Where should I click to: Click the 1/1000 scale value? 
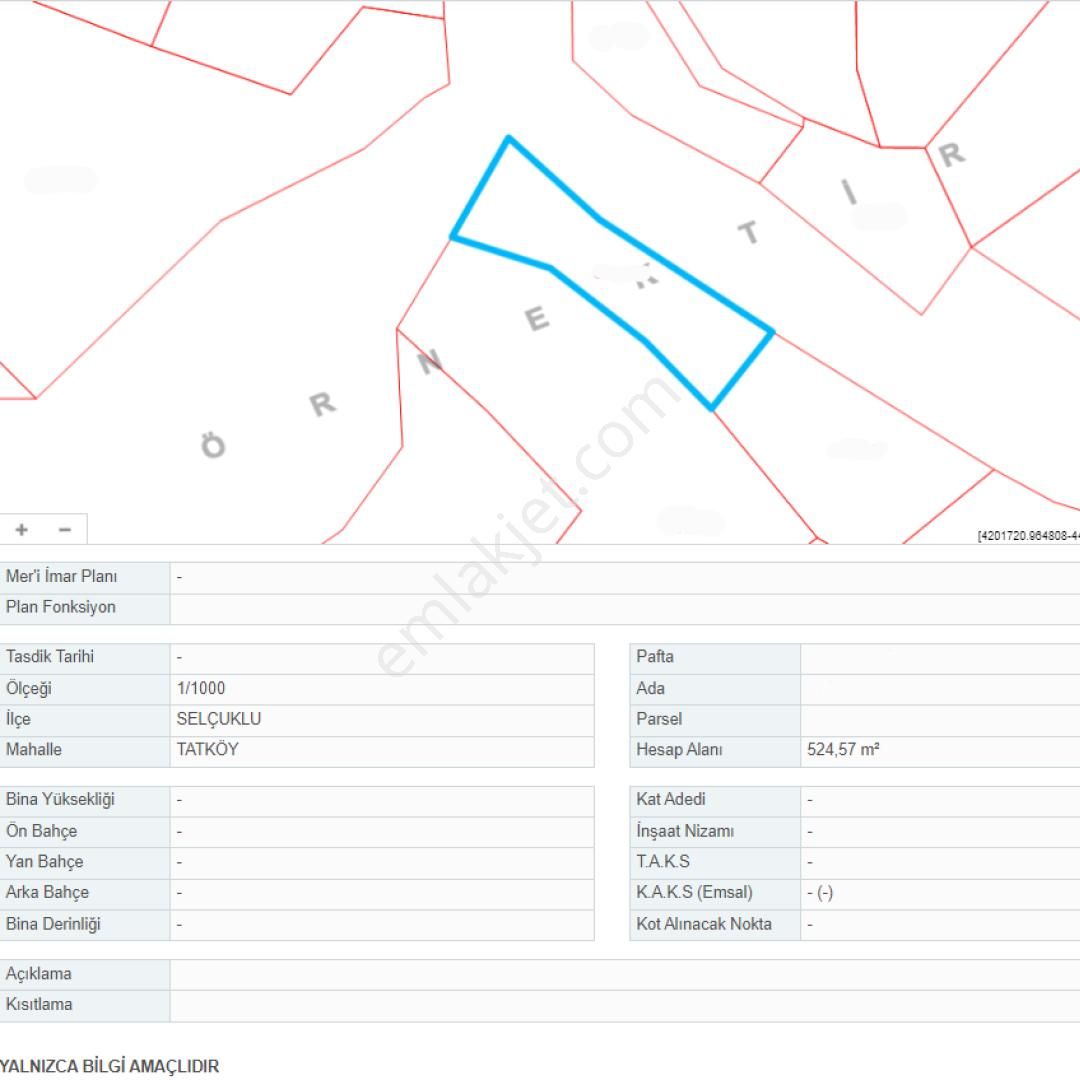click(x=201, y=688)
